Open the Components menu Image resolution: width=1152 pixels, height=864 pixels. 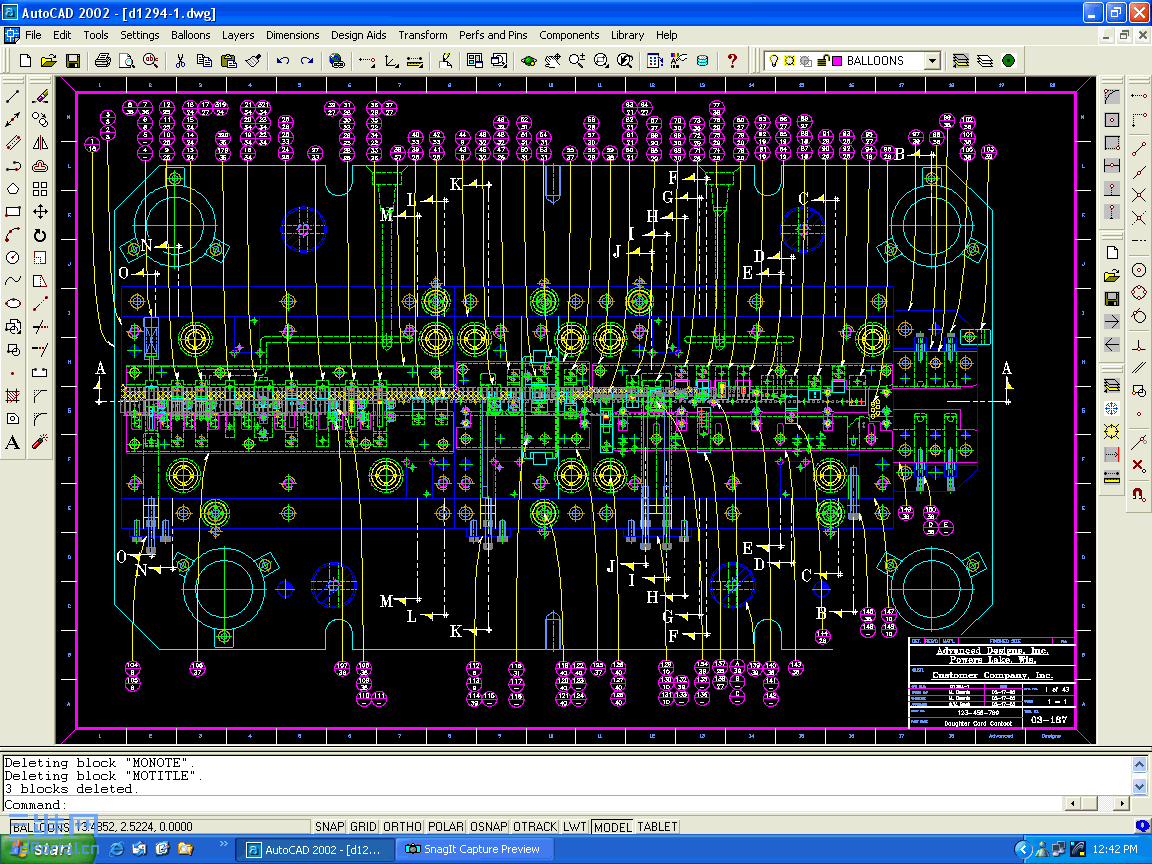(569, 35)
